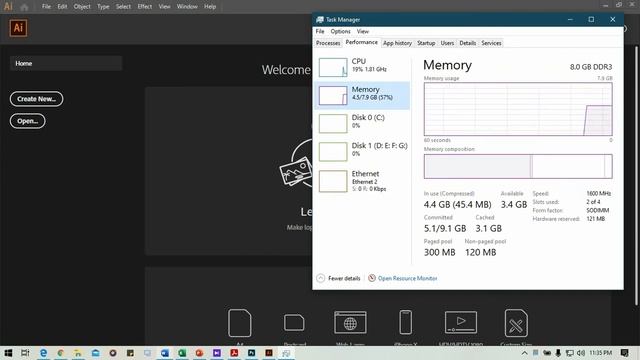640x360 pixels.
Task: Open Microsoft Word from the taskbar
Action: point(164,353)
